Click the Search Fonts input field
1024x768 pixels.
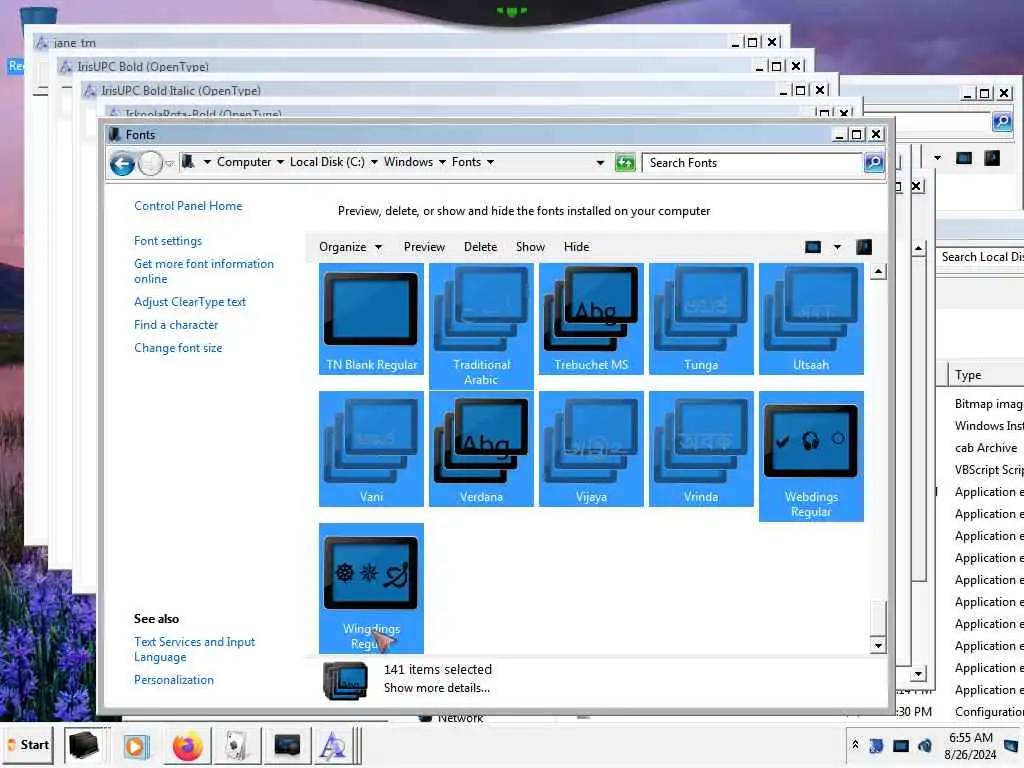pyautogui.click(x=752, y=163)
